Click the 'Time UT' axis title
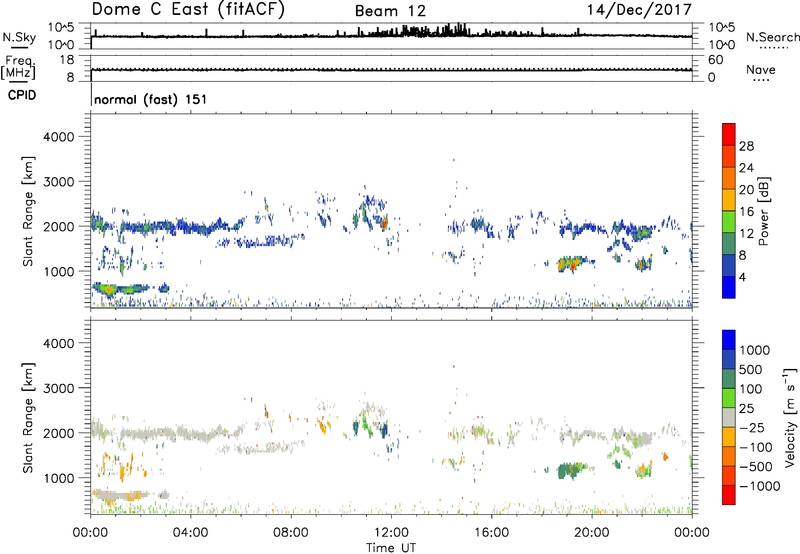 [391, 548]
